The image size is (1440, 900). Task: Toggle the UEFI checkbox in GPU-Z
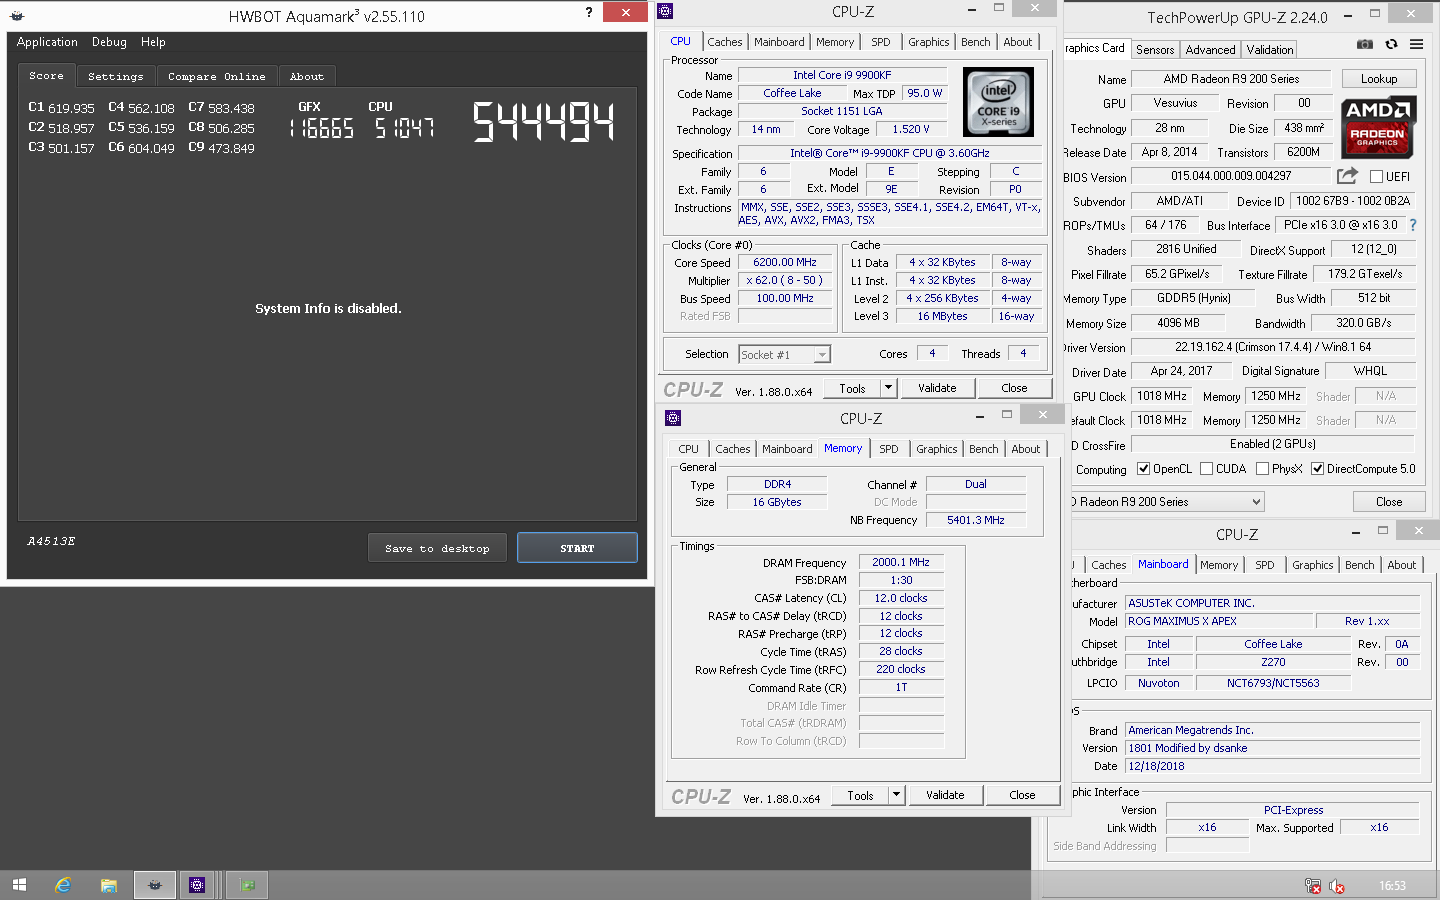[x=1376, y=177]
